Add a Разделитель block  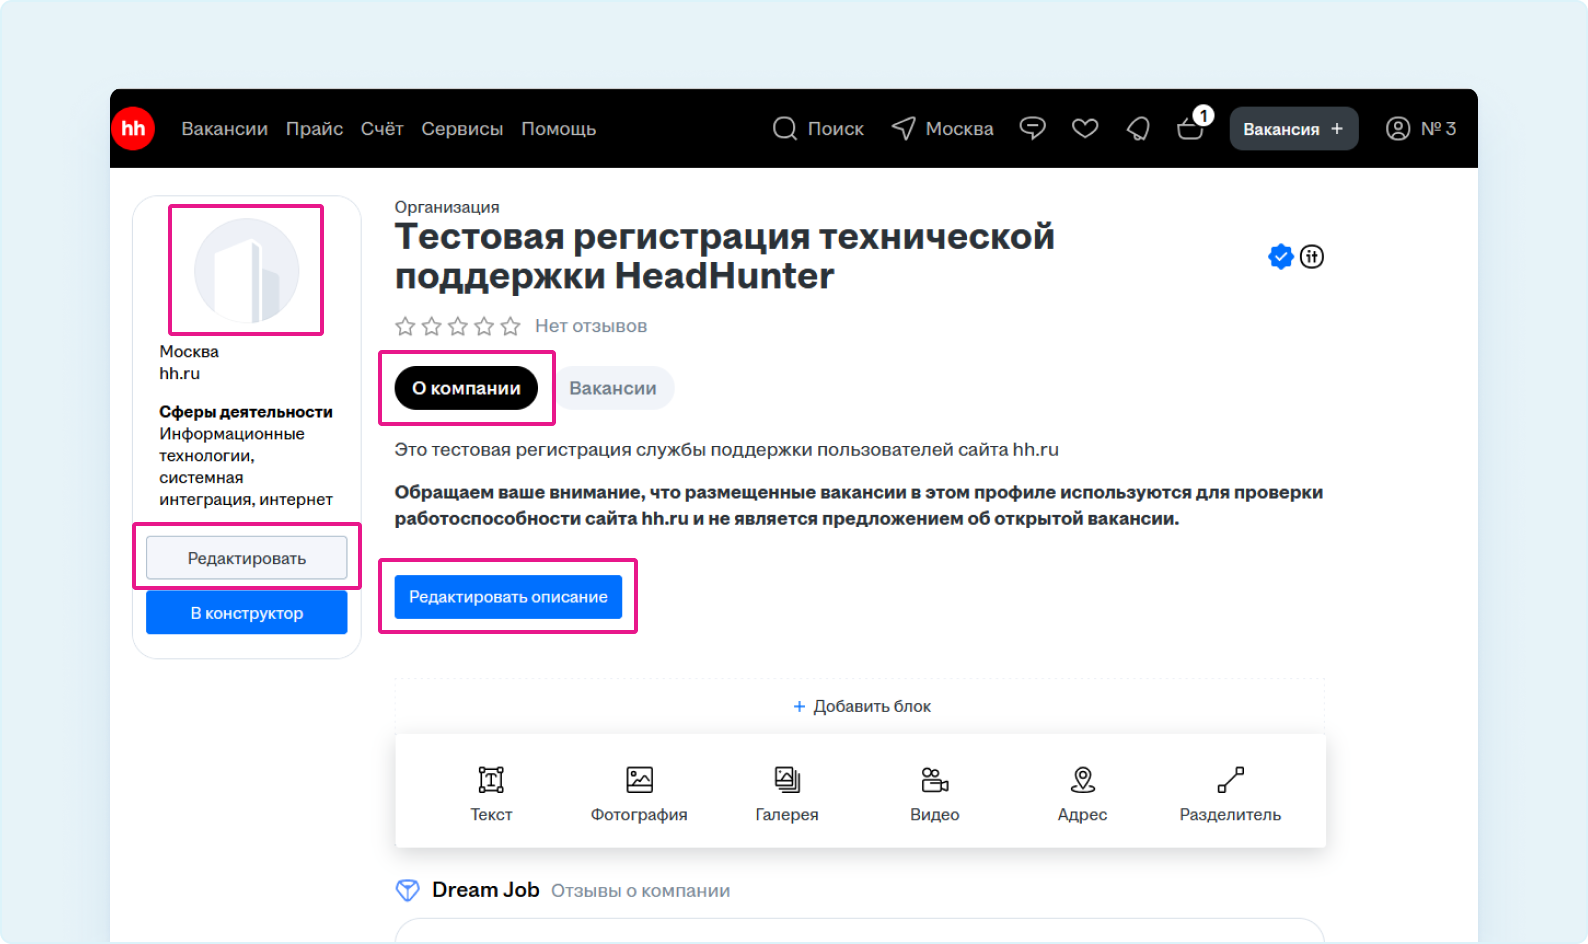click(x=1230, y=795)
